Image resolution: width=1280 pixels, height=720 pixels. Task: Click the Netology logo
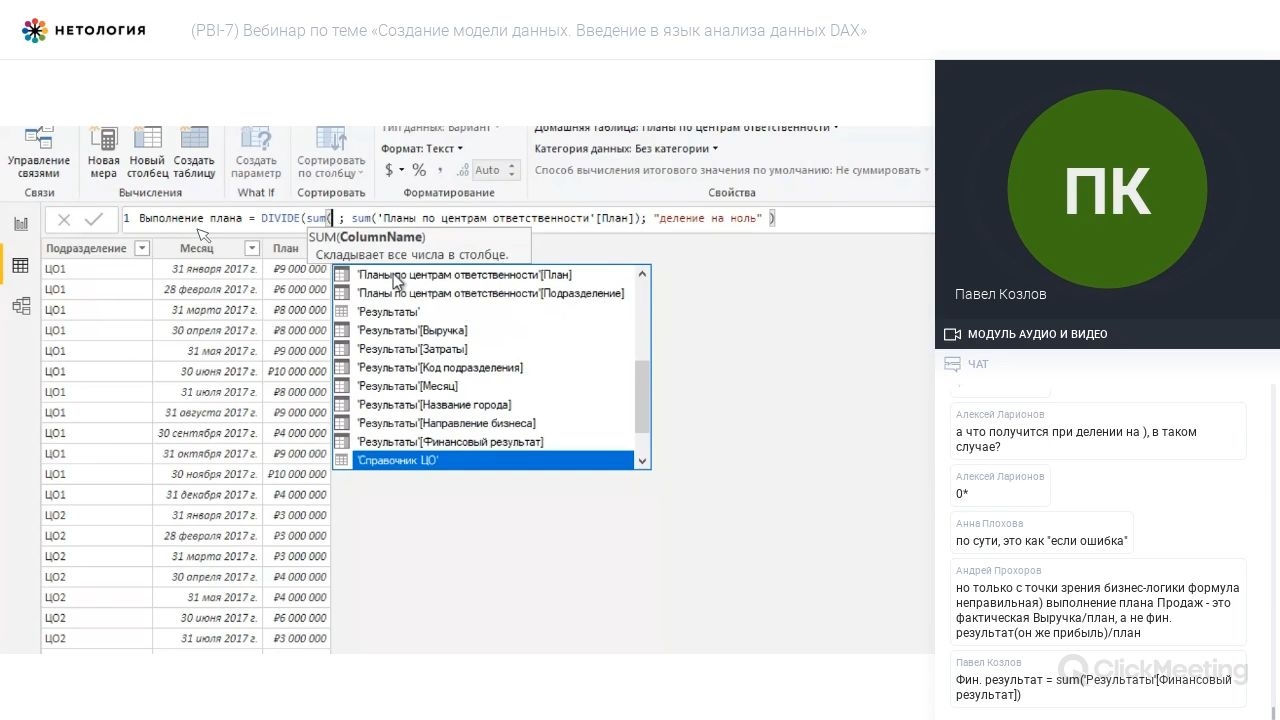pyautogui.click(x=84, y=30)
